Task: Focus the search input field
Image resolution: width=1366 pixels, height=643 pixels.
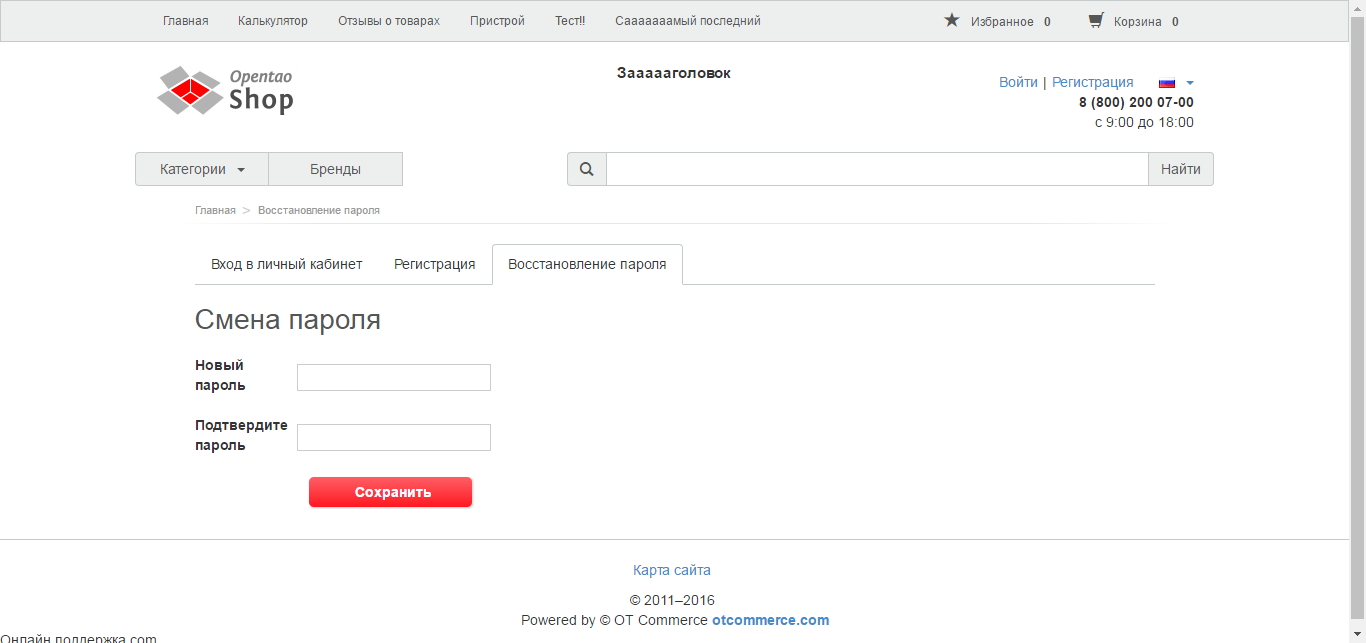Action: [x=877, y=169]
